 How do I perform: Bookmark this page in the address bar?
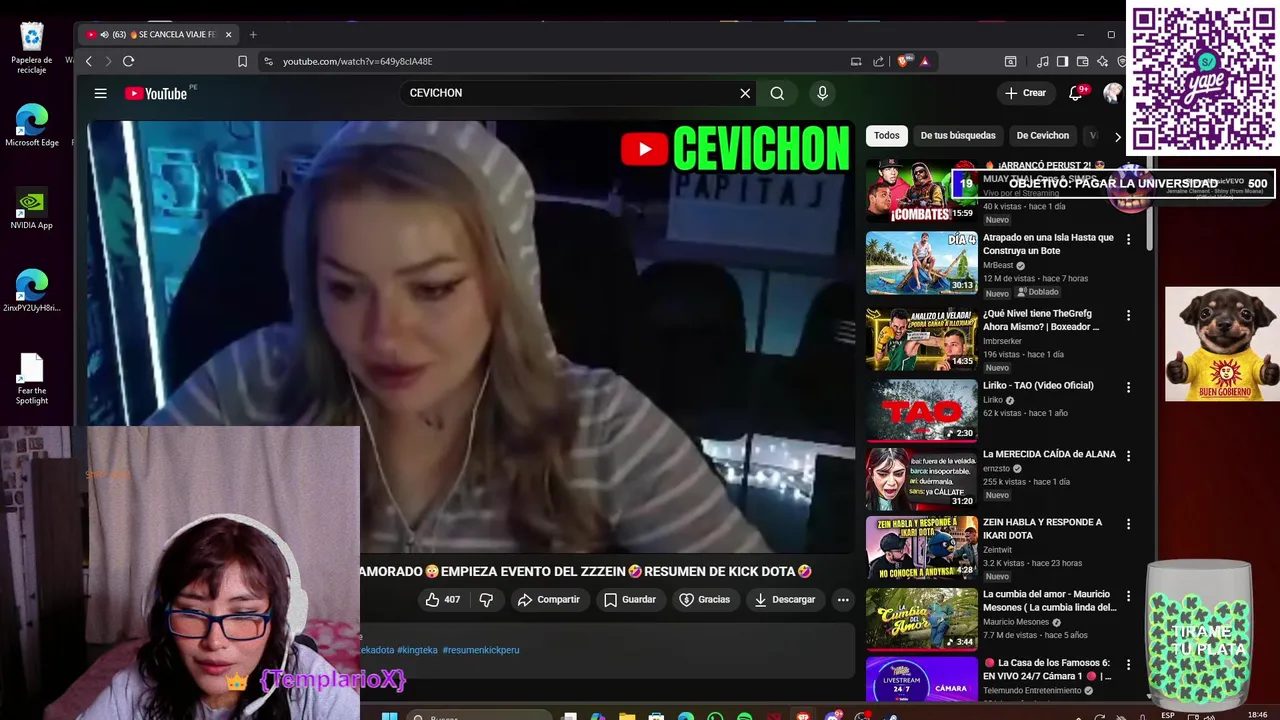pos(242,61)
